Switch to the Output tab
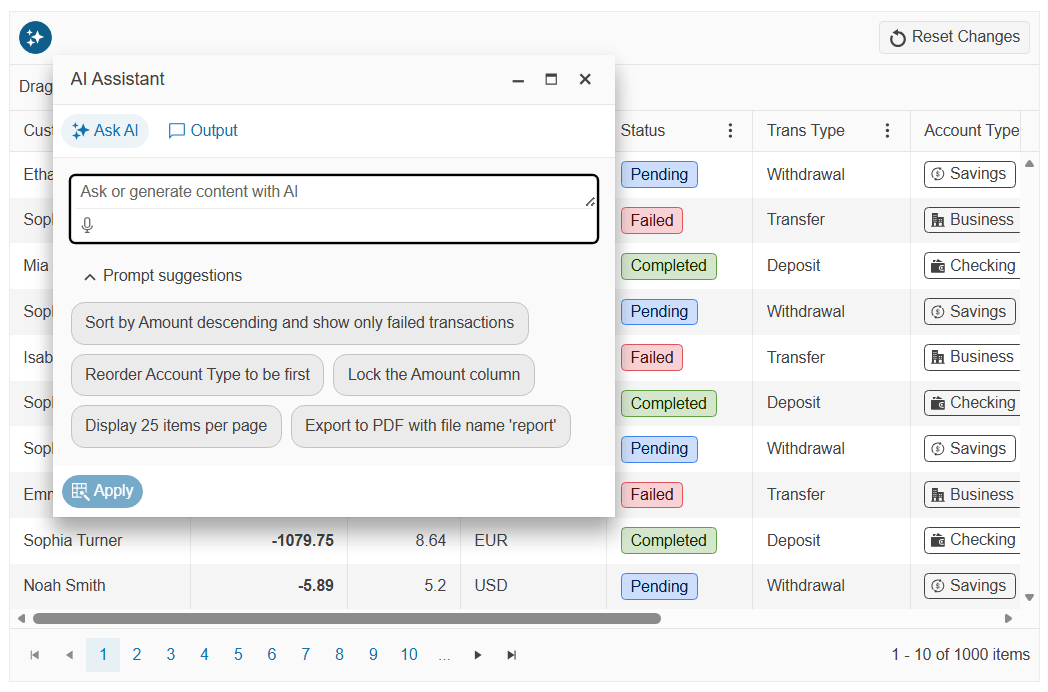The width and height of the screenshot is (1048, 692). coord(203,130)
